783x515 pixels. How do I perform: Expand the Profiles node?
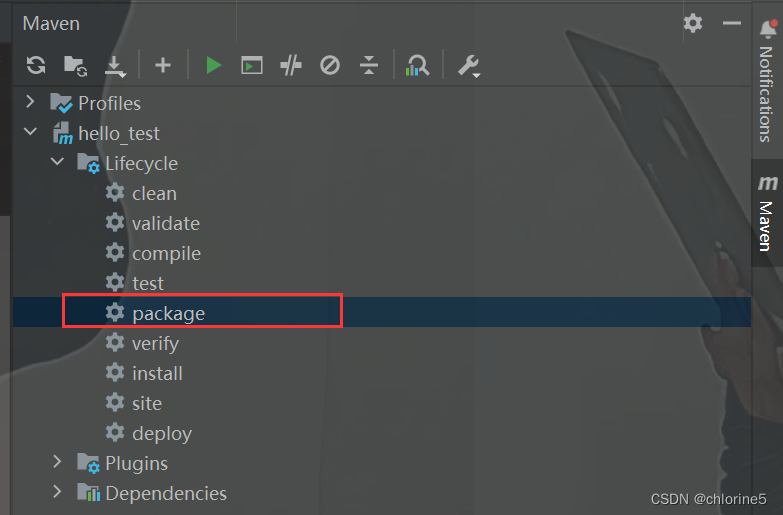(30, 102)
